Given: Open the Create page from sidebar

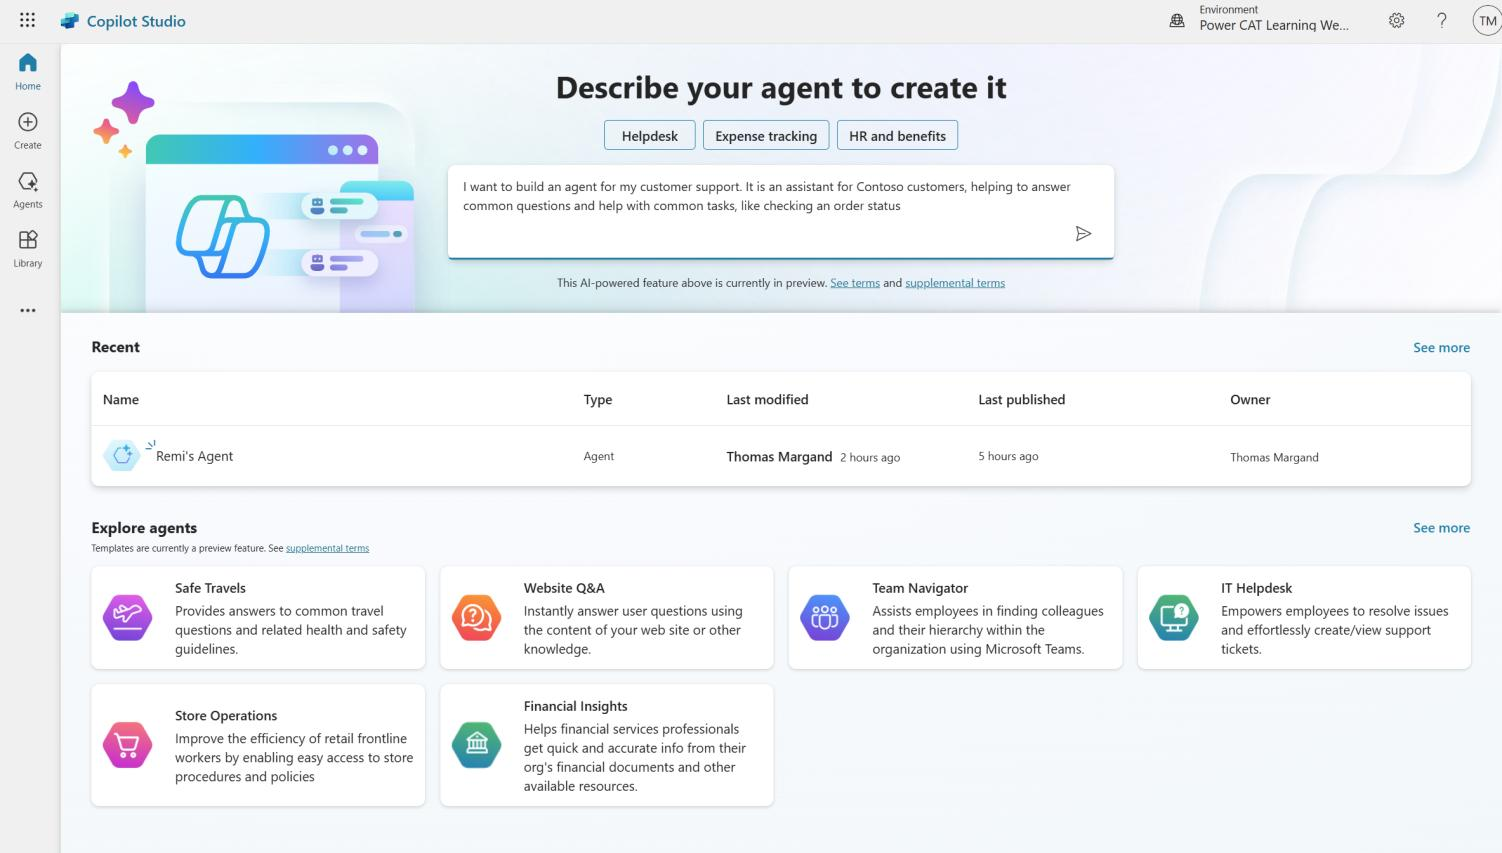Looking at the screenshot, I should (28, 130).
